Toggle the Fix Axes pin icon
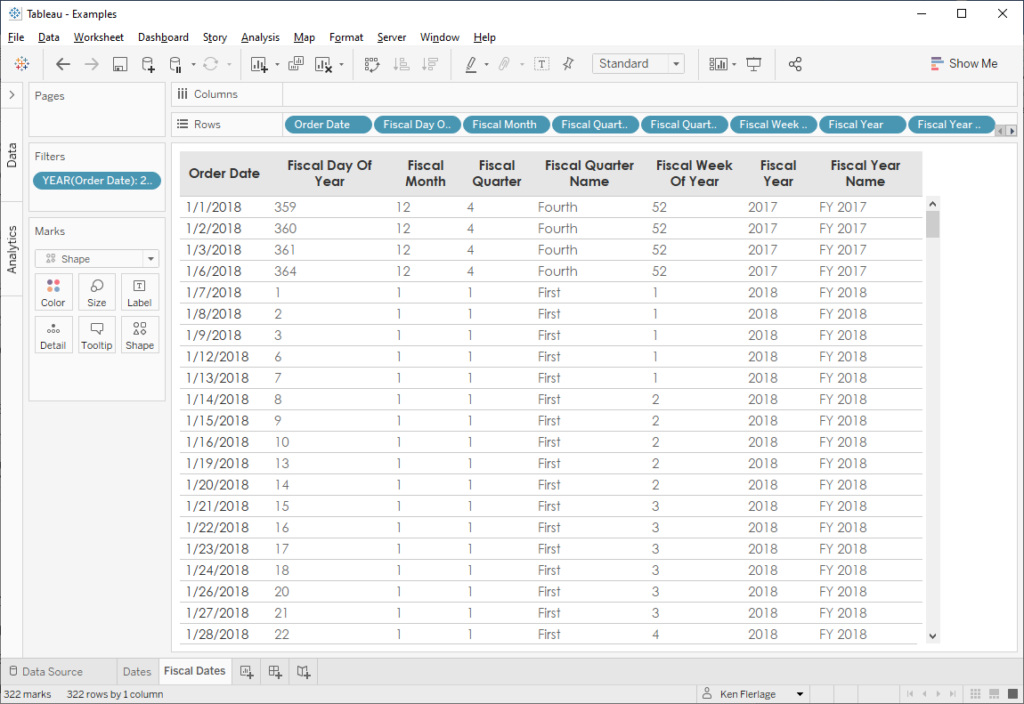Screen dimensions: 1024x704 click(568, 64)
